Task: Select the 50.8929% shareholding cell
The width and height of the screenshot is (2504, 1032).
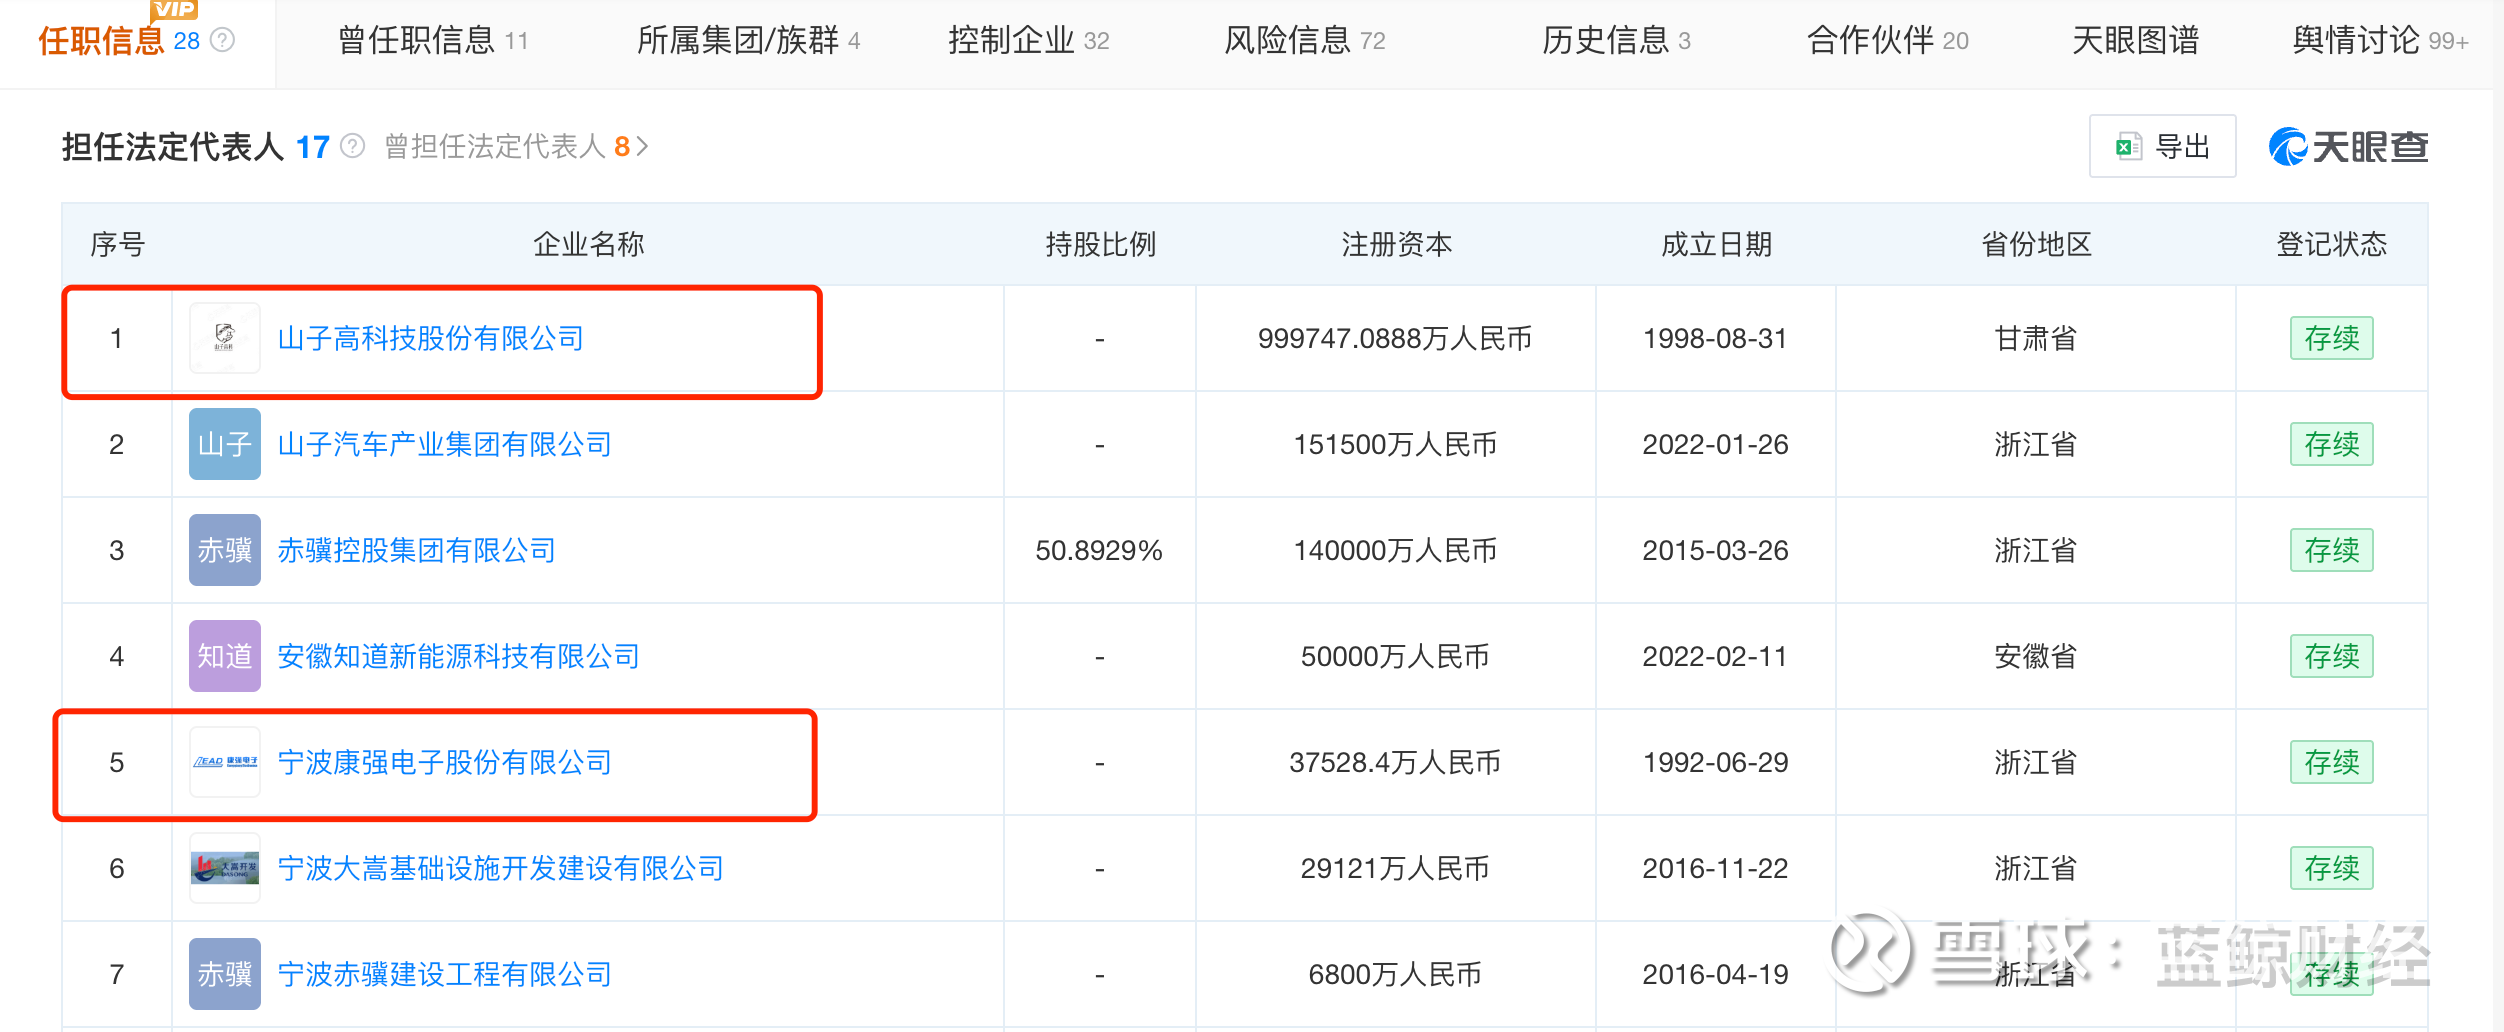Action: (x=1099, y=550)
